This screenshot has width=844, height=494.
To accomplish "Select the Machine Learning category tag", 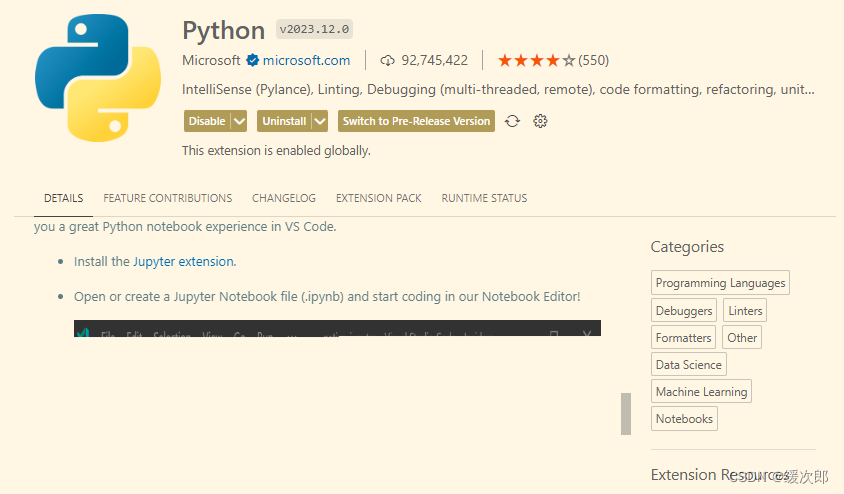I will pyautogui.click(x=701, y=391).
